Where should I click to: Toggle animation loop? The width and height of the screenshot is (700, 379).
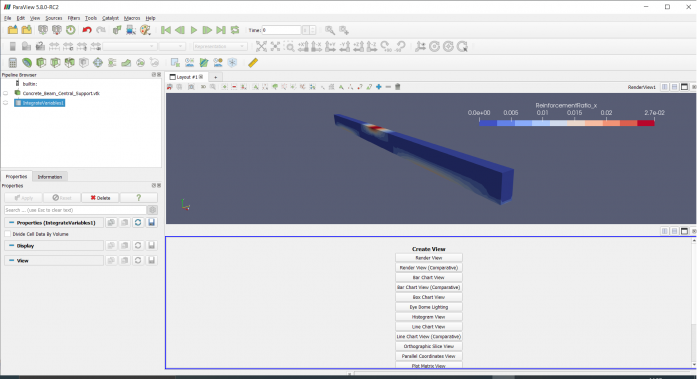click(235, 30)
